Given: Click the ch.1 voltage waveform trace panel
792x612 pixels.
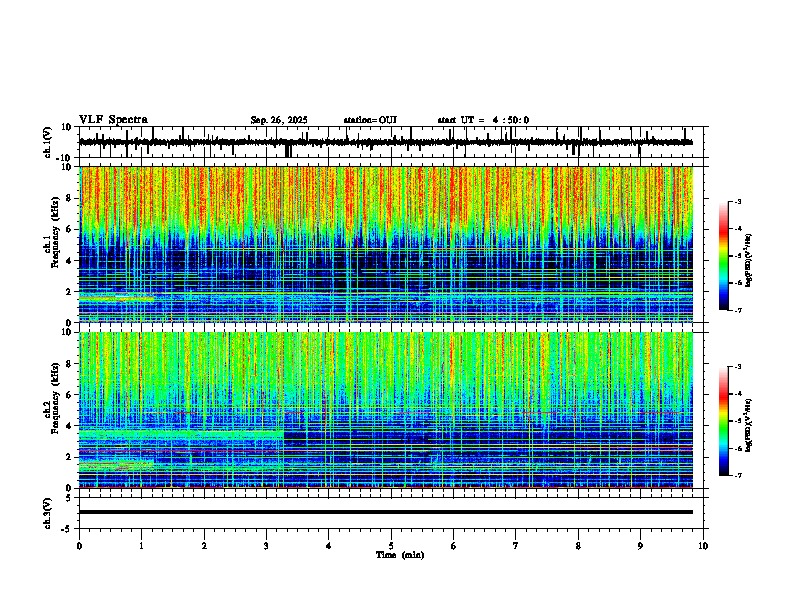Looking at the screenshot, I should tap(391, 142).
